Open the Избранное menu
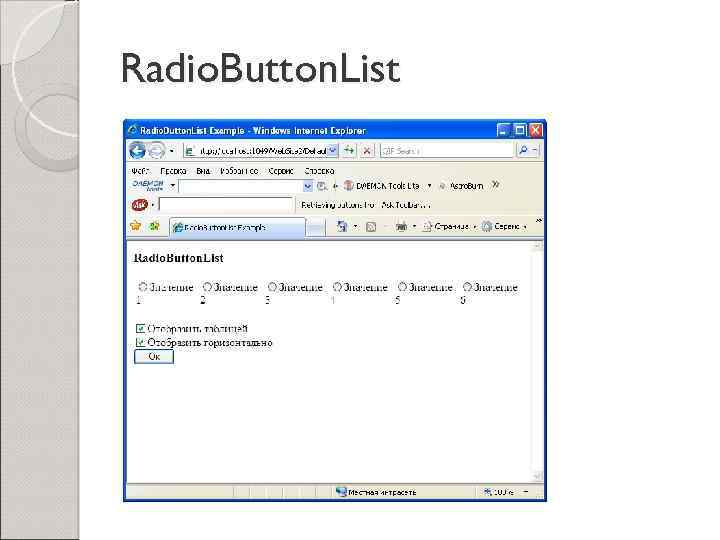Image resolution: width=720 pixels, height=540 pixels. (x=239, y=171)
